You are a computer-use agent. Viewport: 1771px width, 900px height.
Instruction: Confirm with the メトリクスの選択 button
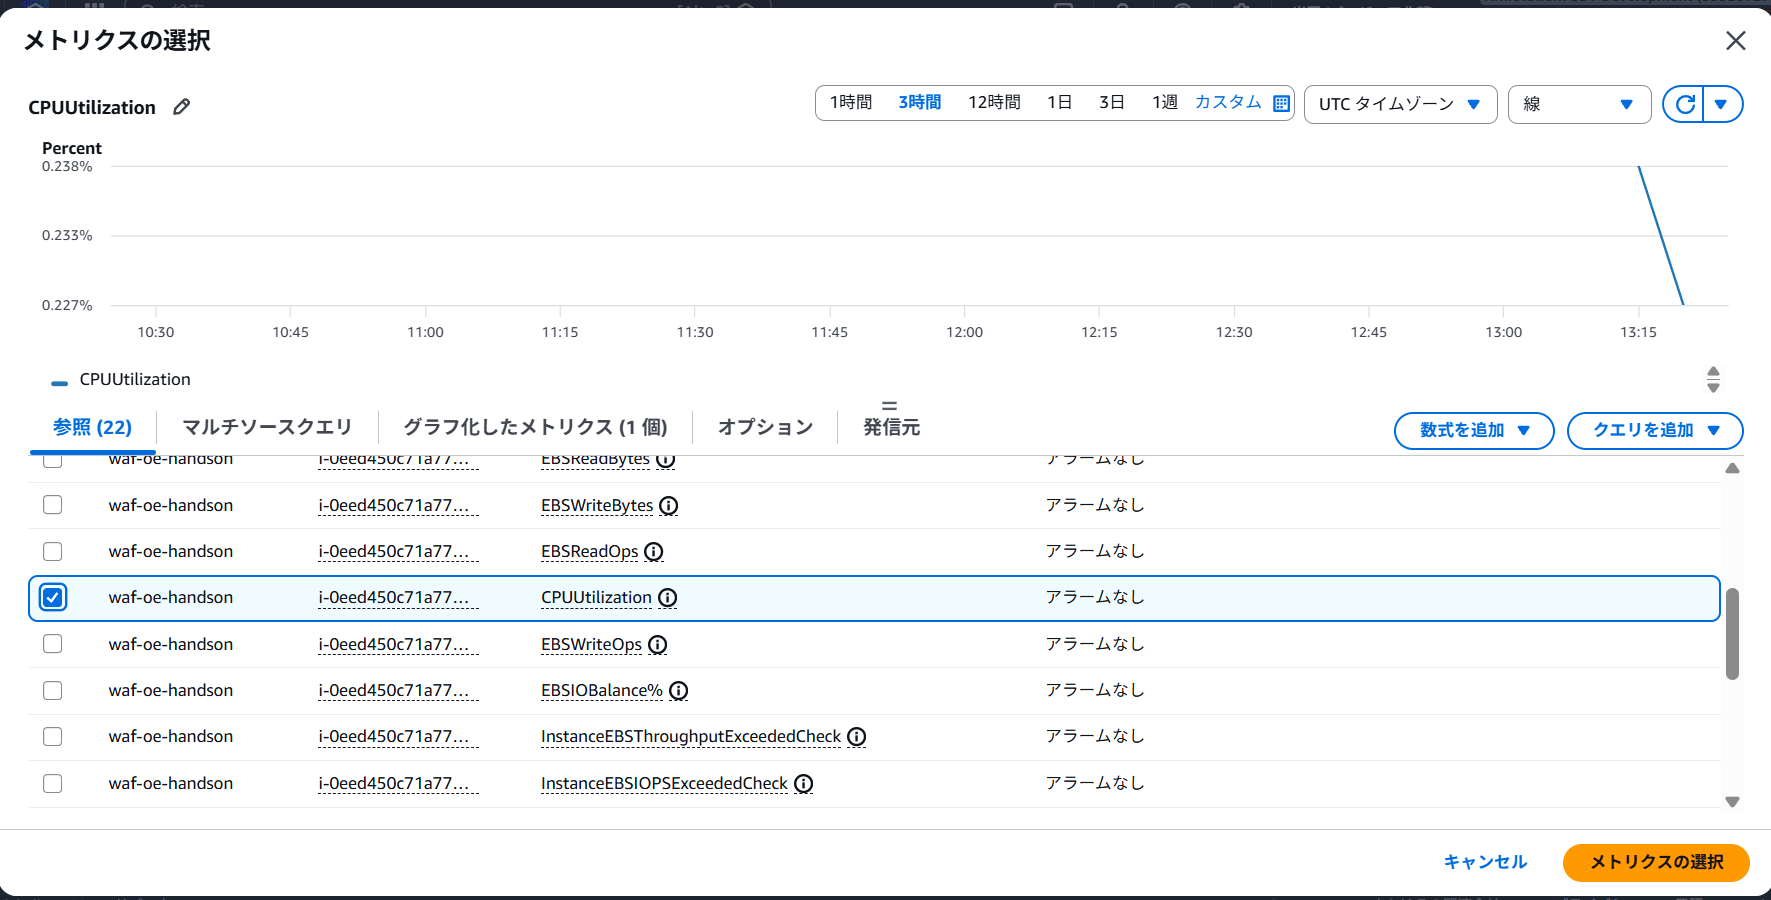[x=1656, y=862]
